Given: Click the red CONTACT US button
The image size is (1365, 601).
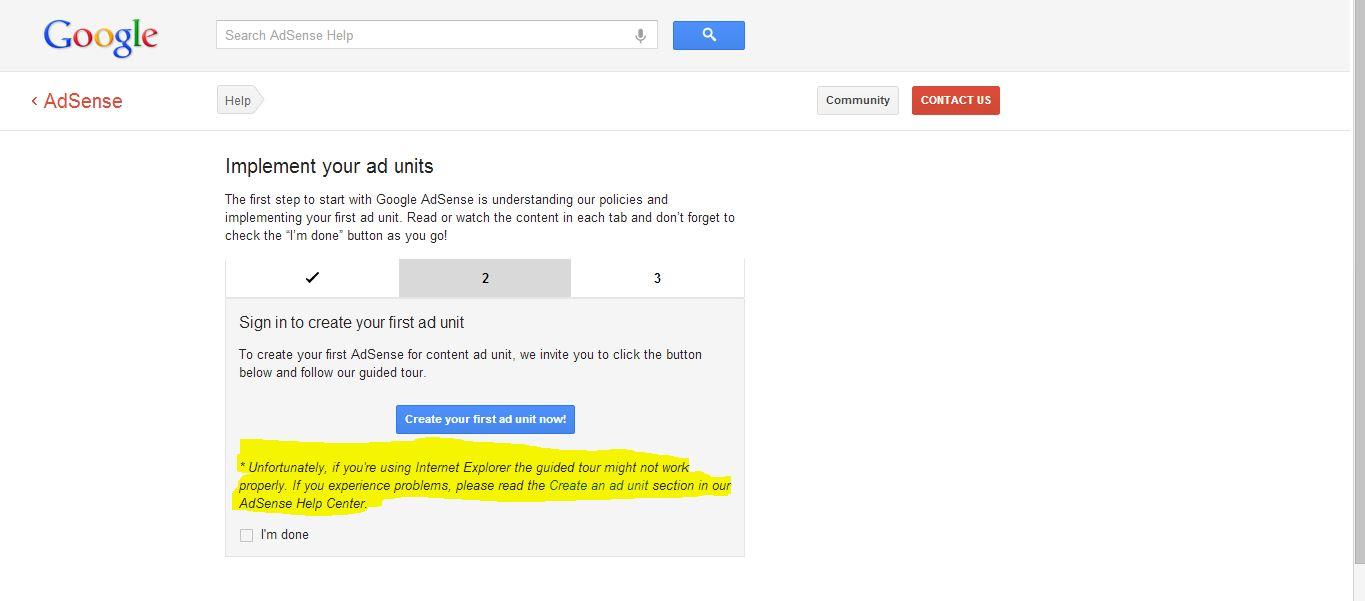Looking at the screenshot, I should click(956, 100).
